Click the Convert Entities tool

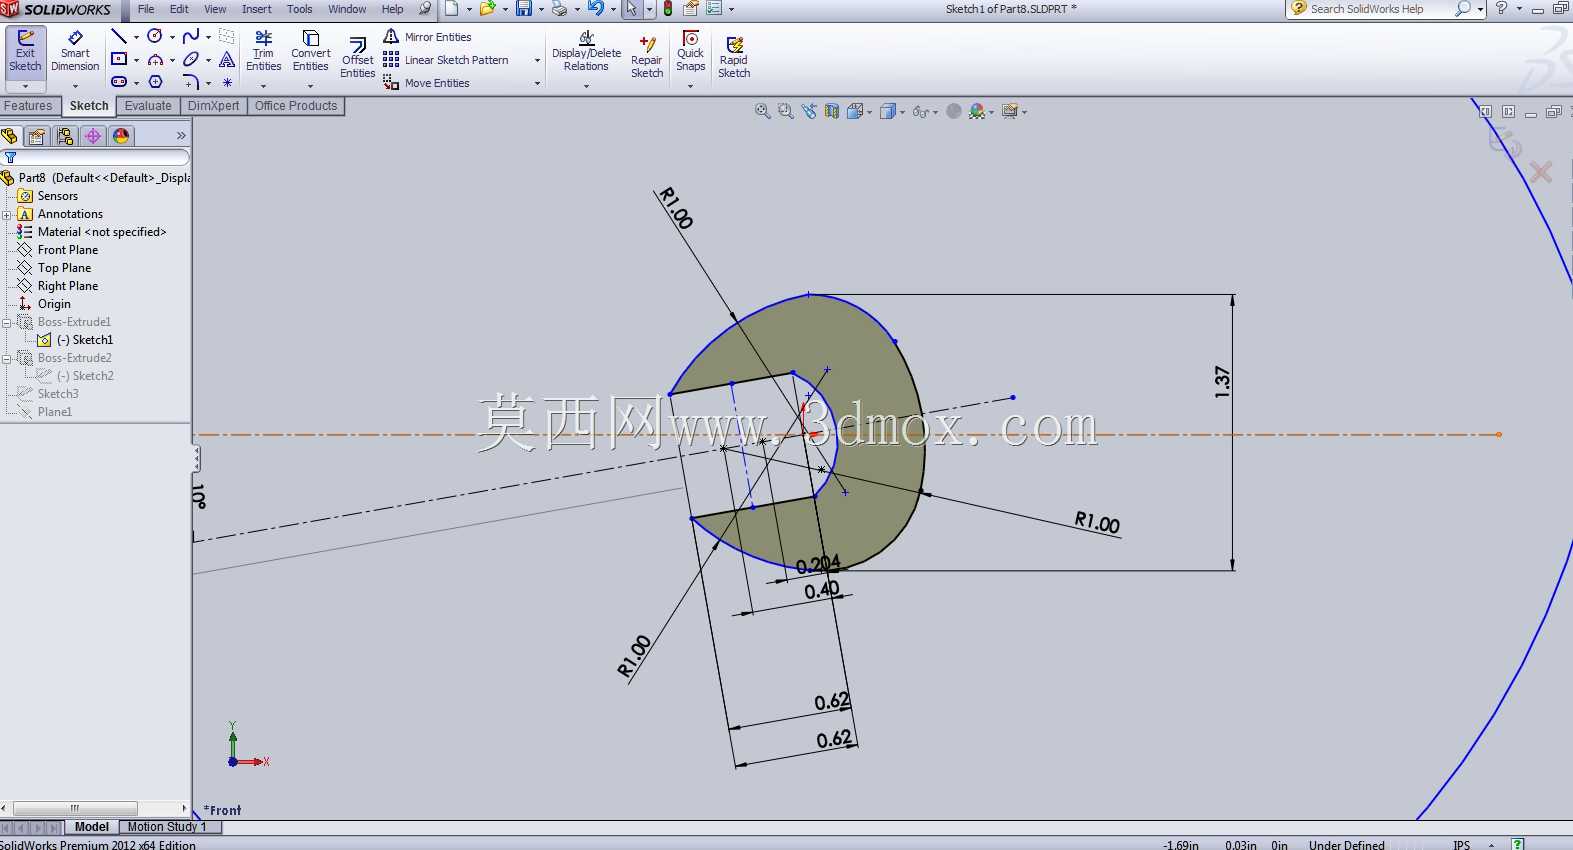[x=311, y=52]
